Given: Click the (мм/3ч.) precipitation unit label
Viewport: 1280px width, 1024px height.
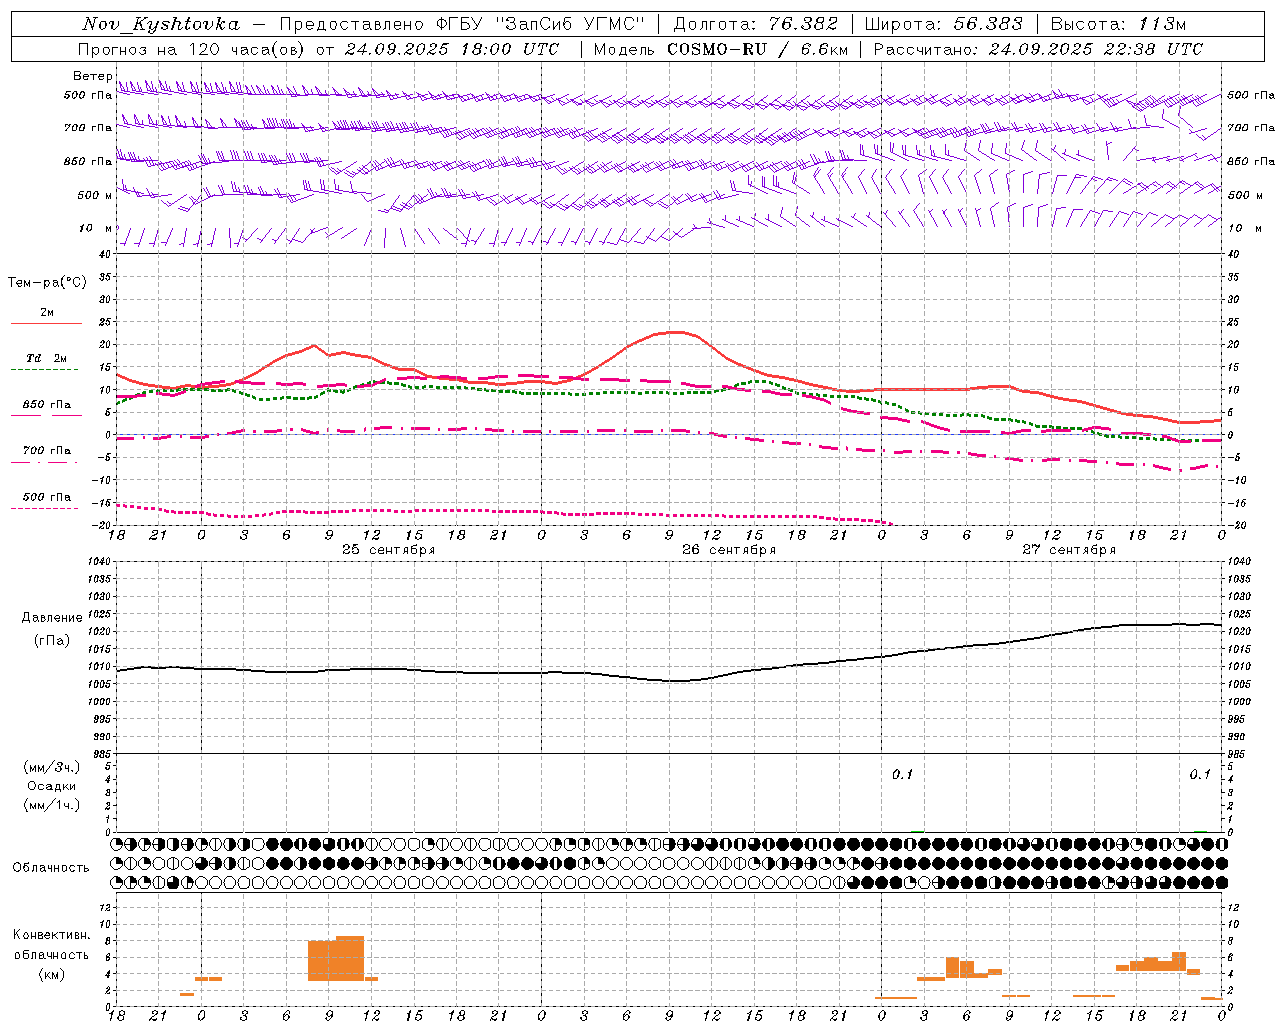Looking at the screenshot, I should (51, 767).
